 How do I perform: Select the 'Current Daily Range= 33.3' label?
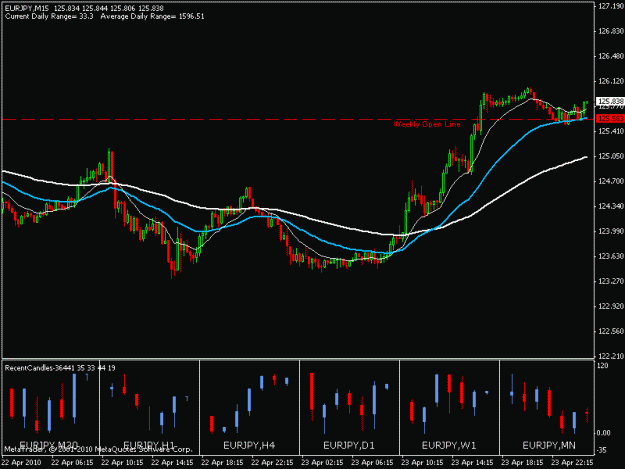coord(49,16)
